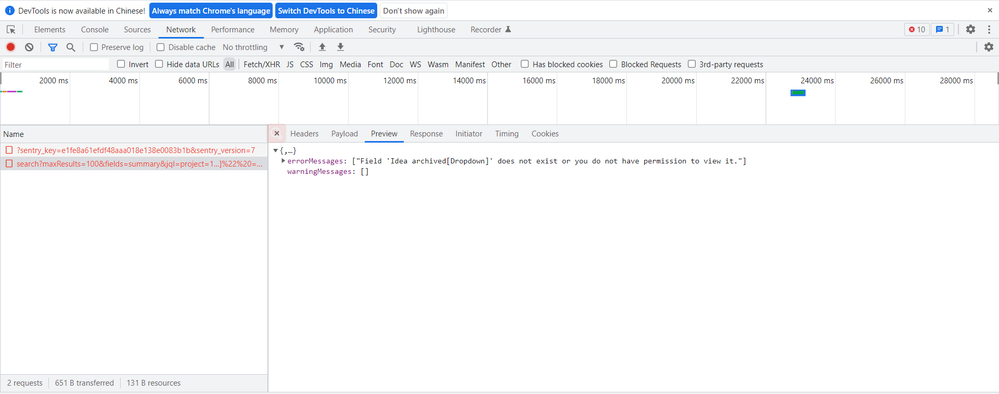Screen dimensions: 999x394
Task: Open the Response tab
Action: (x=426, y=134)
